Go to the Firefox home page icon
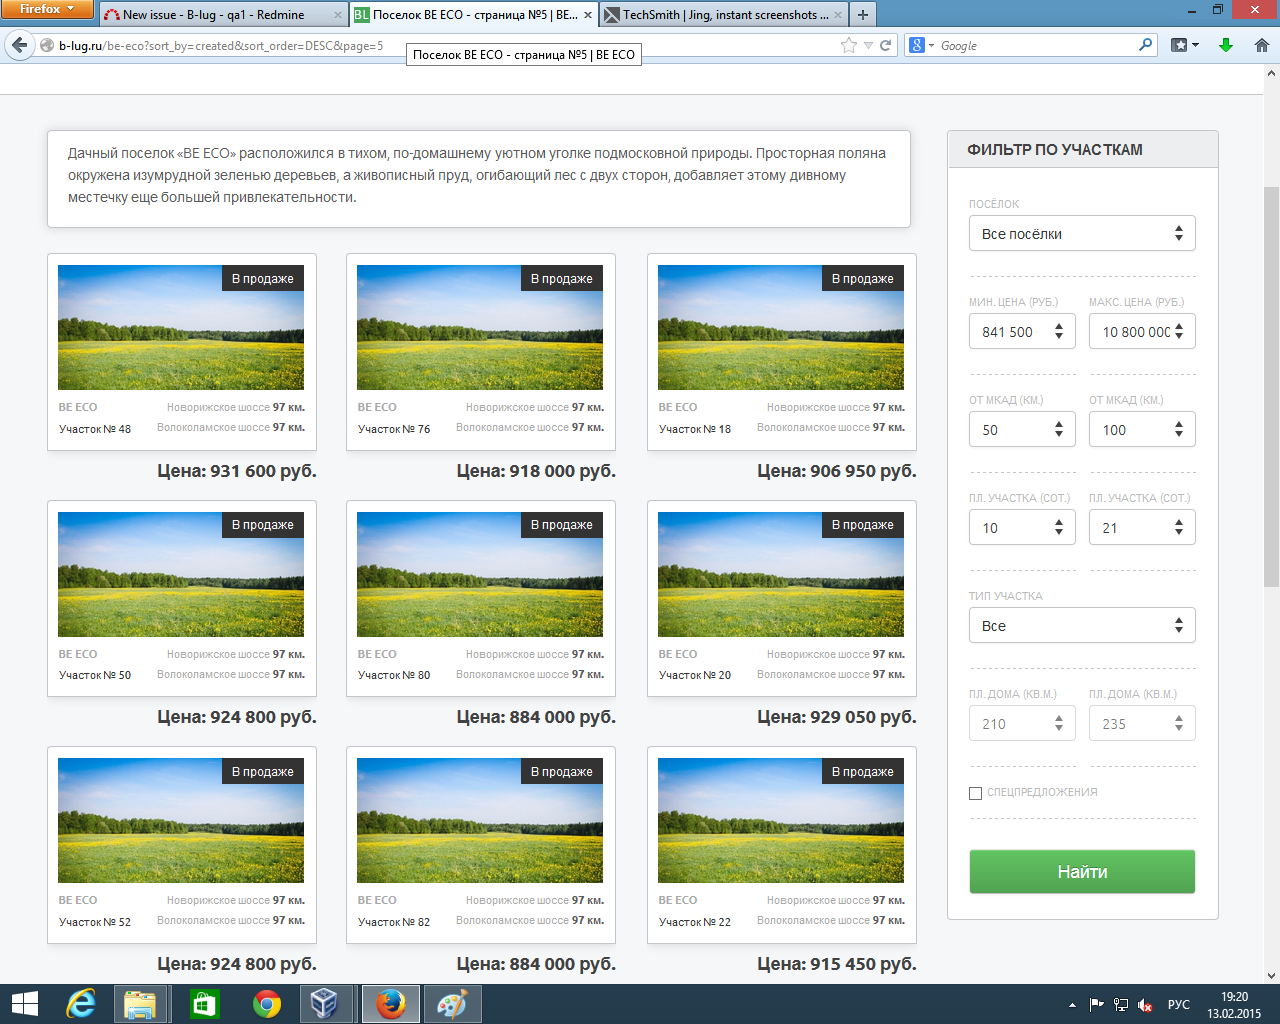1280x1024 pixels. click(1261, 45)
